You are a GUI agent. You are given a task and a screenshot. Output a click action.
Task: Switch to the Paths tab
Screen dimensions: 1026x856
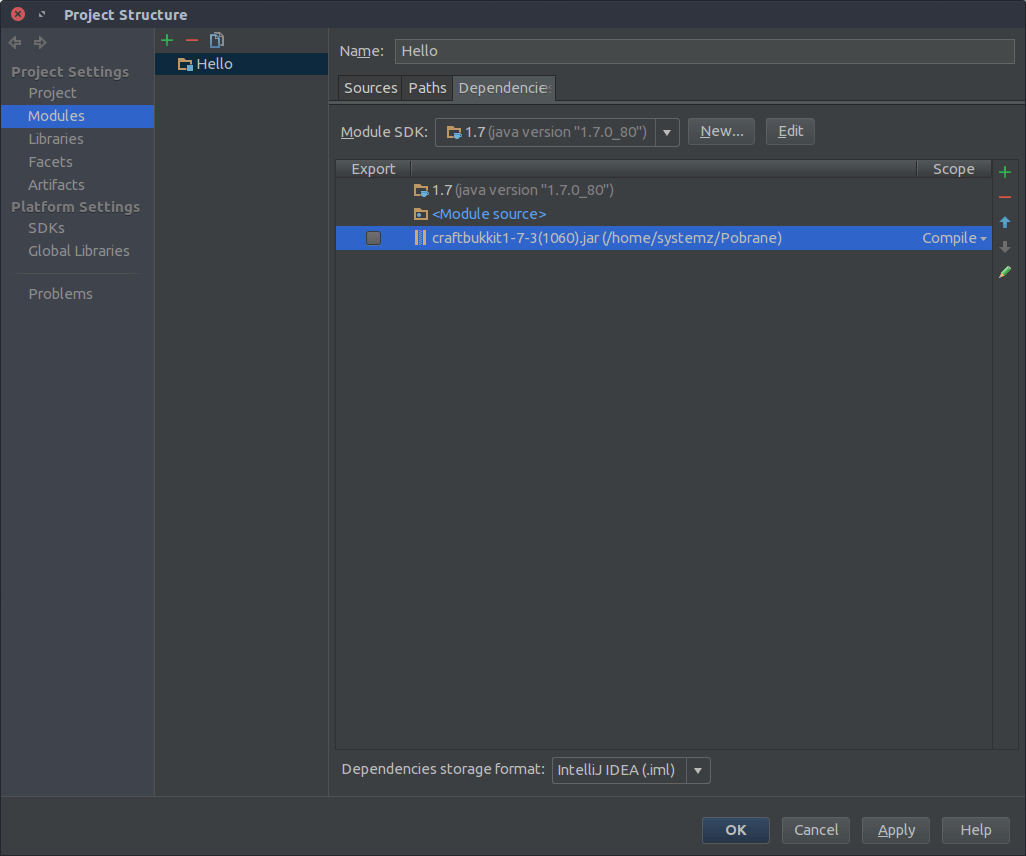point(427,88)
